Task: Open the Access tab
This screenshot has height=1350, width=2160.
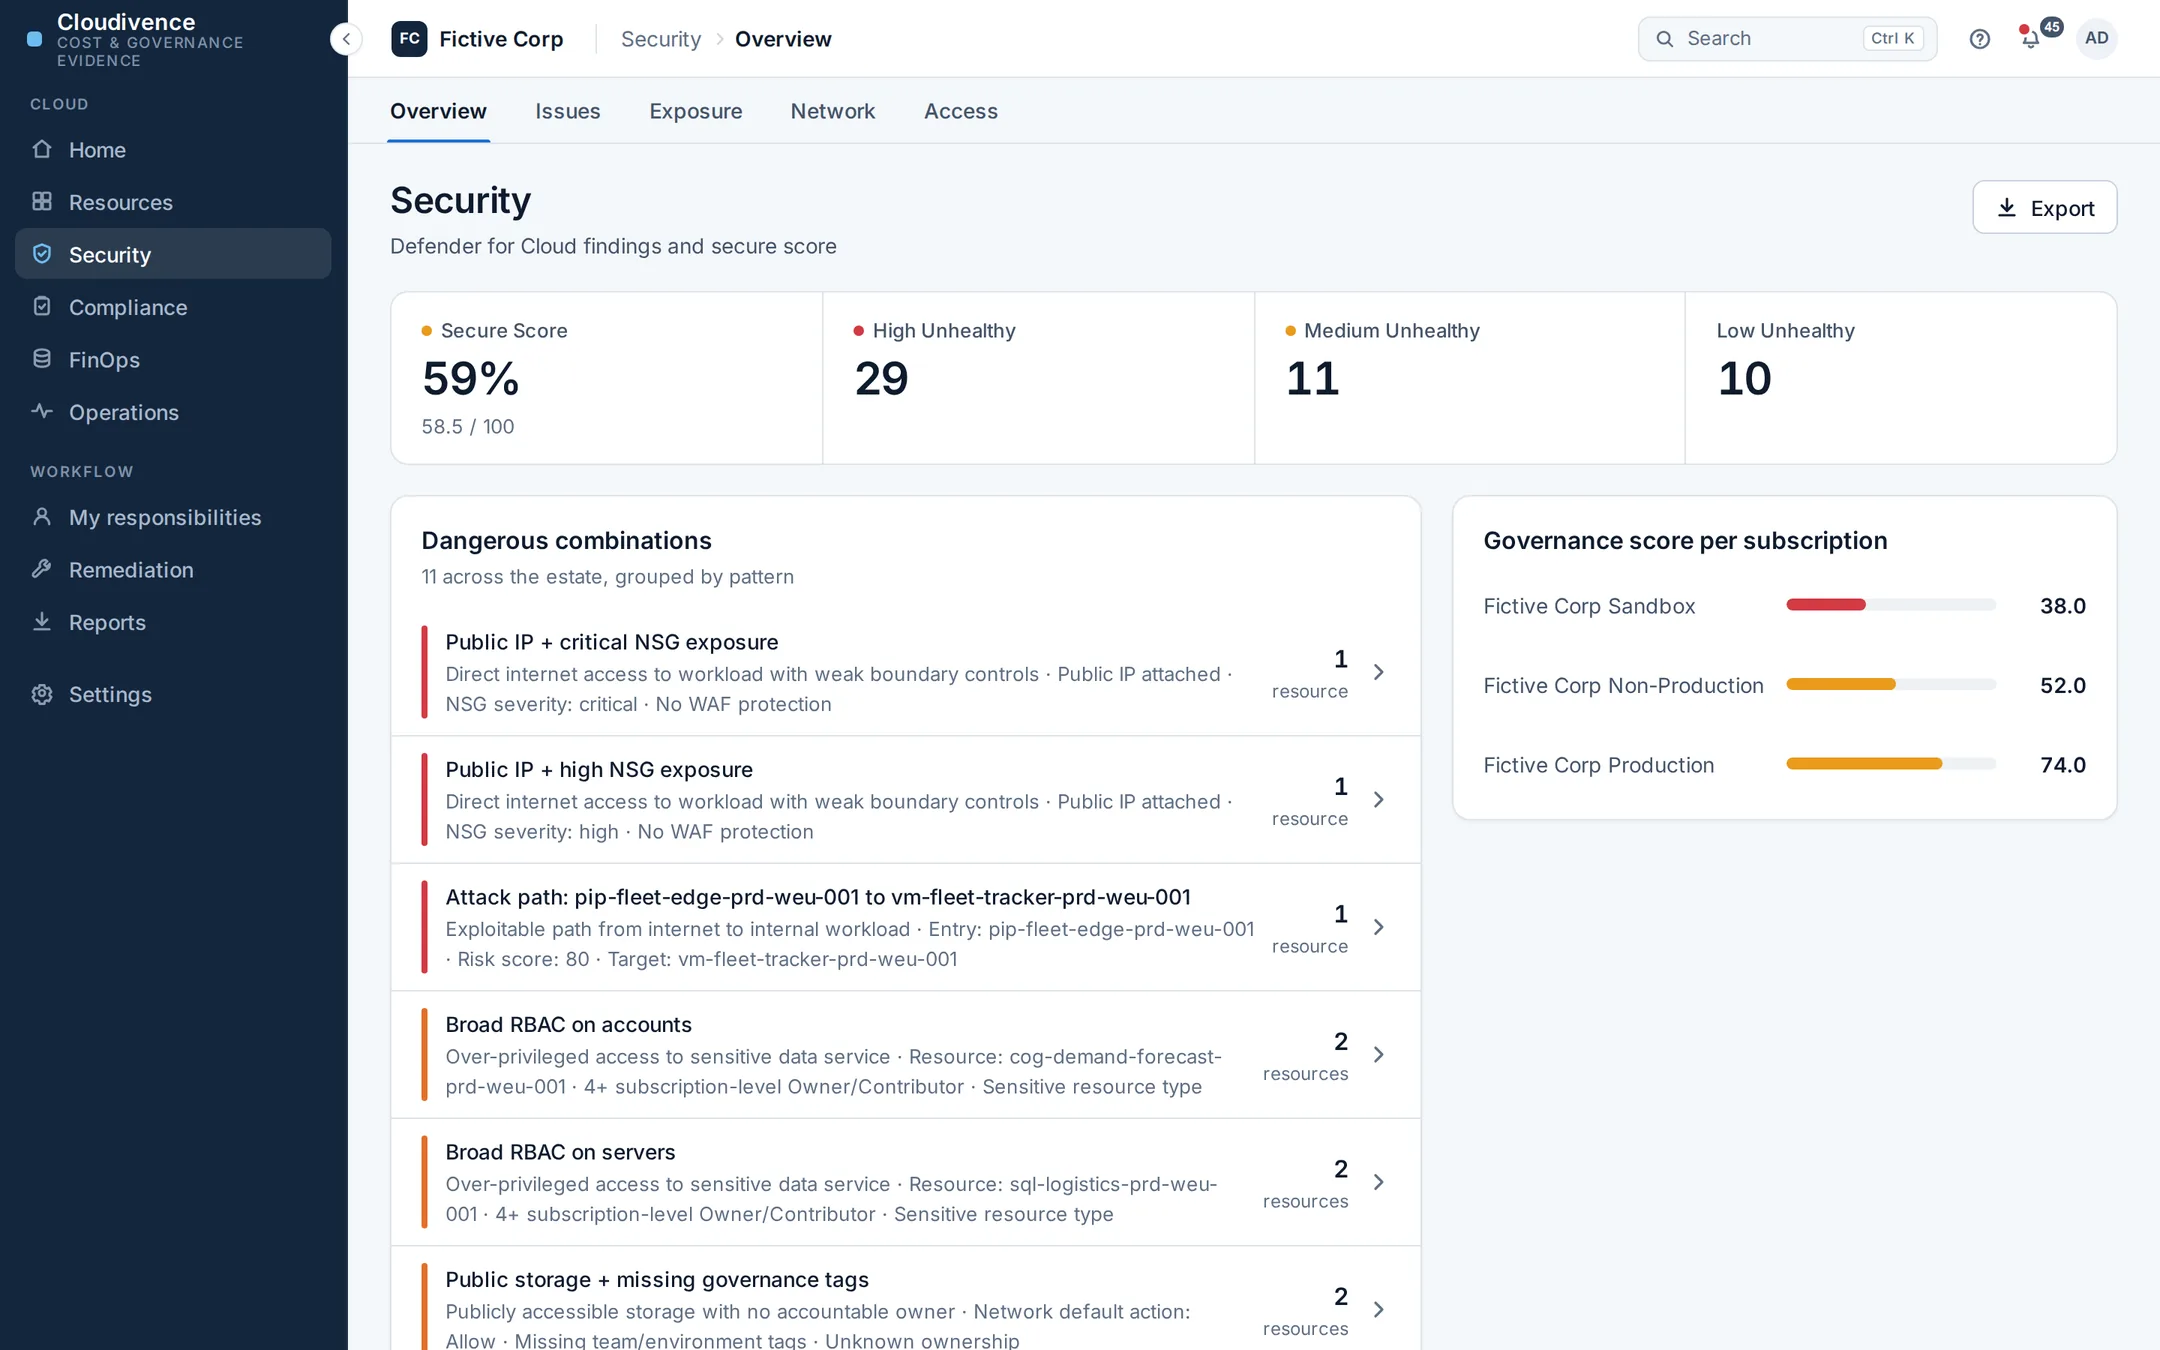Action: click(x=961, y=111)
